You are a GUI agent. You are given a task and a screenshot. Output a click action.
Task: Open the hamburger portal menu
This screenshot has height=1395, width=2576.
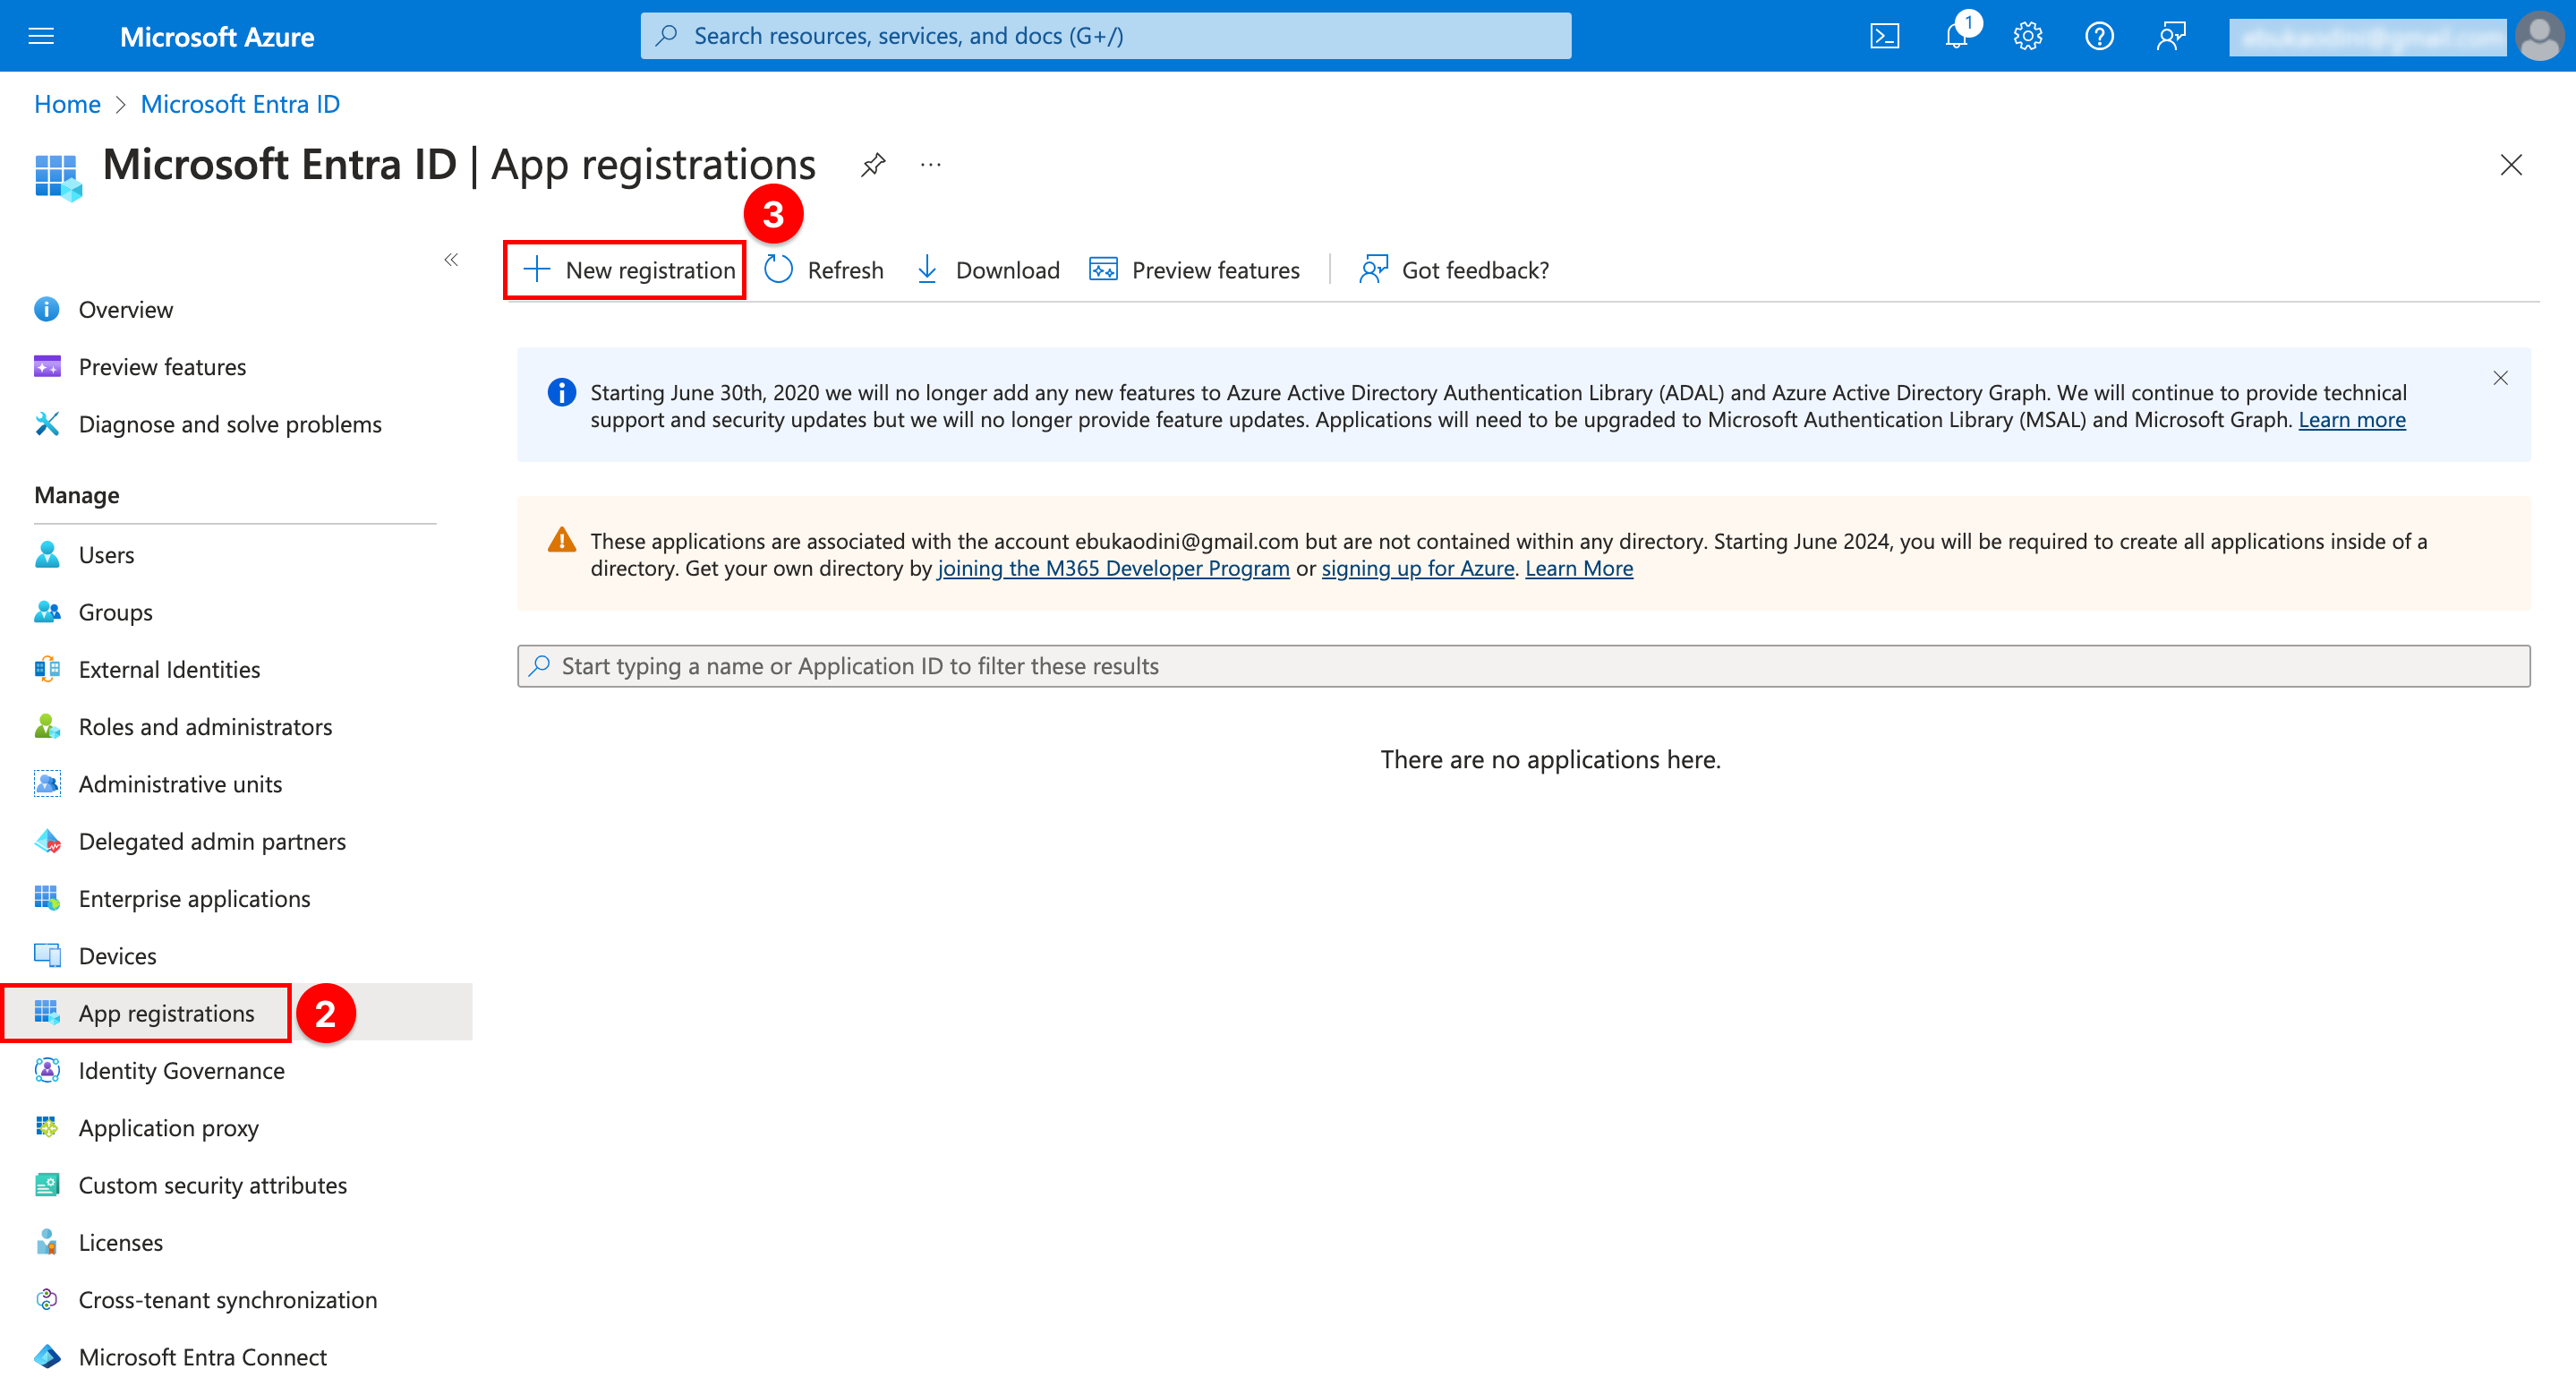pyautogui.click(x=41, y=36)
